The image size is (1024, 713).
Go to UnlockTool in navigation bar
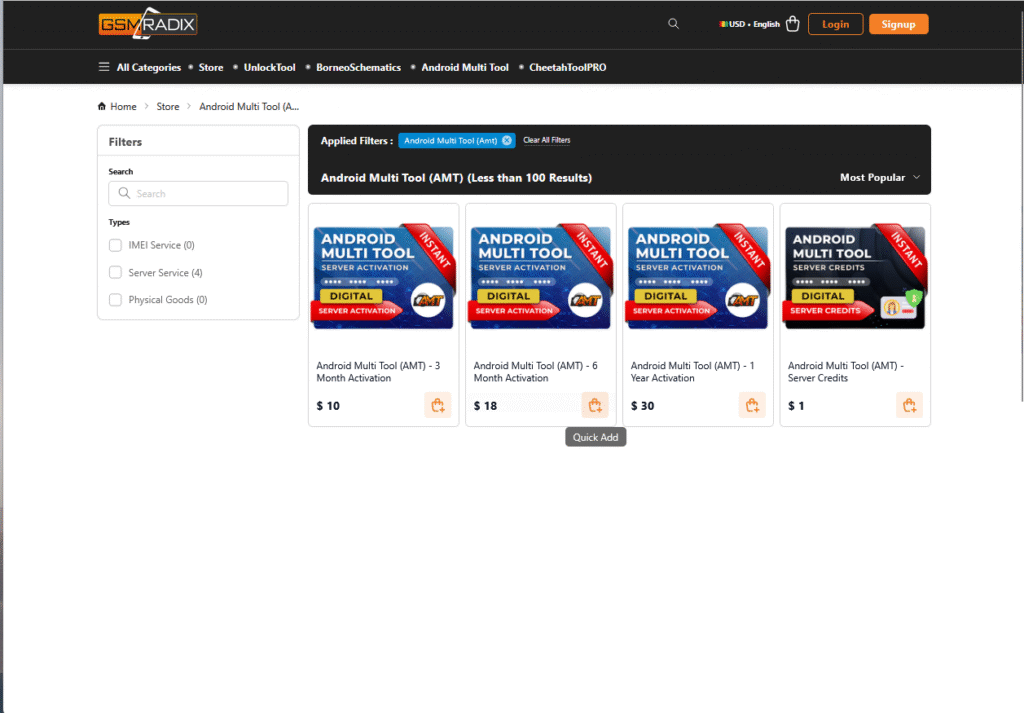(x=269, y=68)
